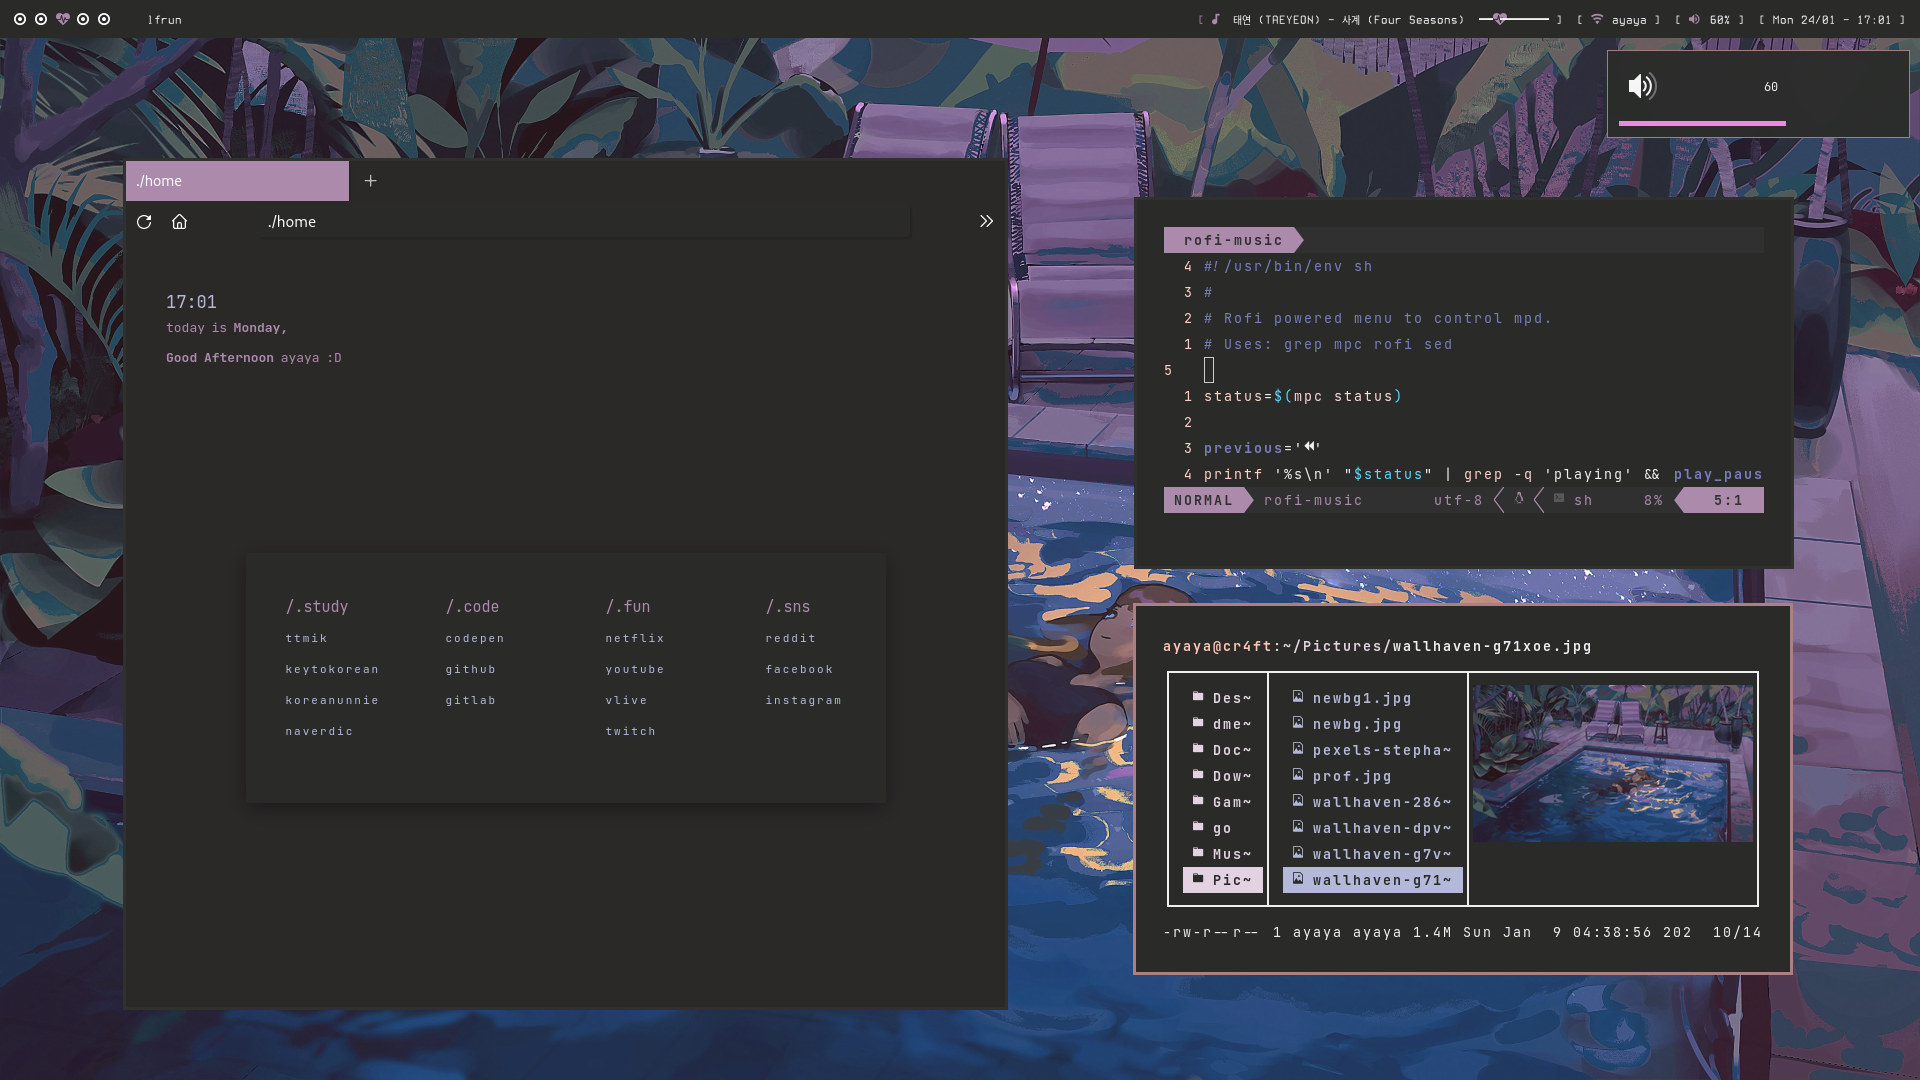Click the 5:1 cursor position in vim statusline
1920x1080 pixels.
point(1728,500)
